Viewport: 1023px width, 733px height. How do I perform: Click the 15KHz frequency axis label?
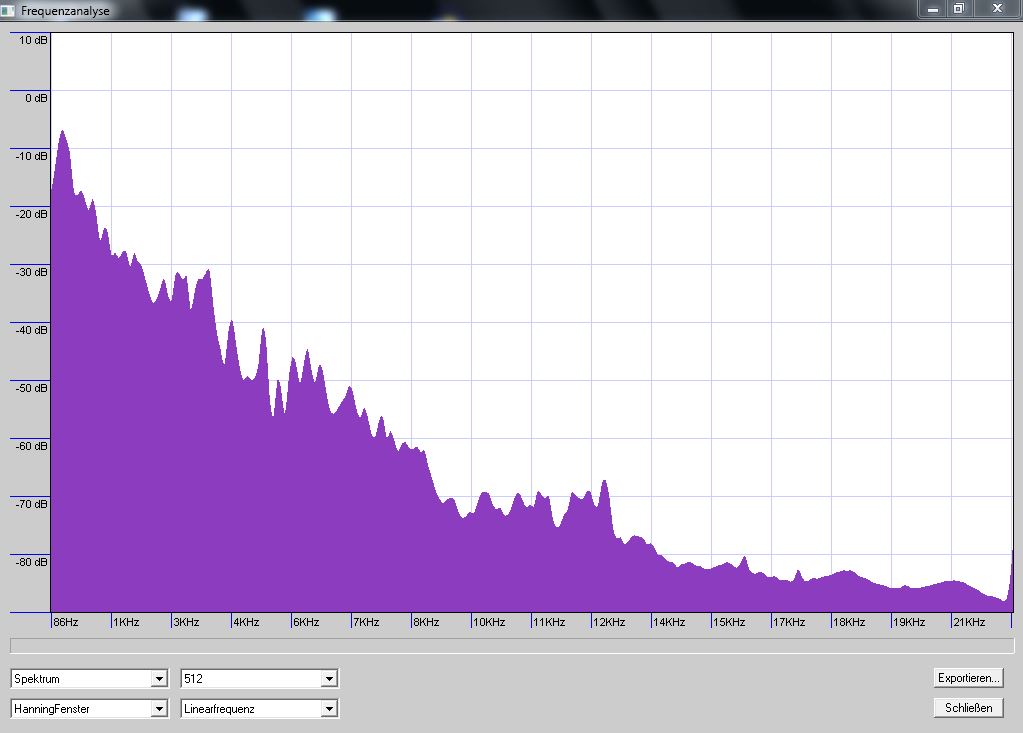click(729, 622)
